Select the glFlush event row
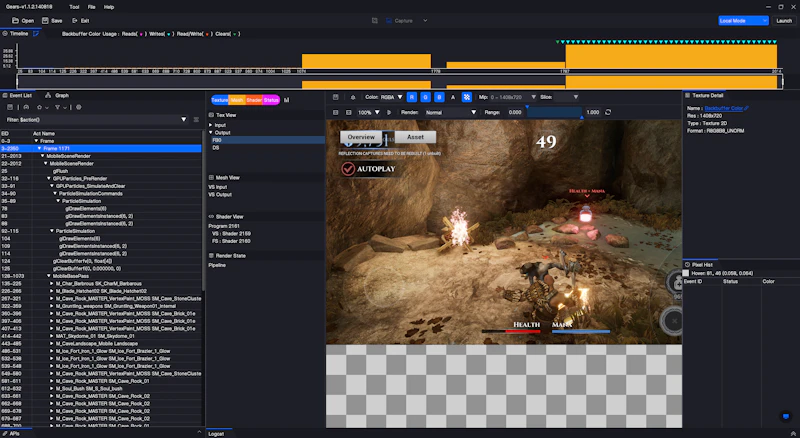The width and height of the screenshot is (800, 438). (x=101, y=171)
